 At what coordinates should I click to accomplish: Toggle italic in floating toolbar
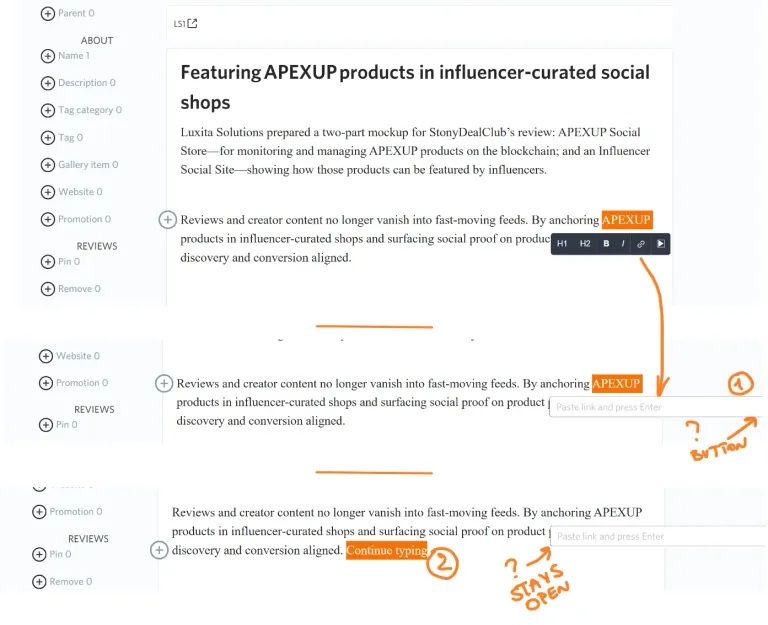(623, 244)
